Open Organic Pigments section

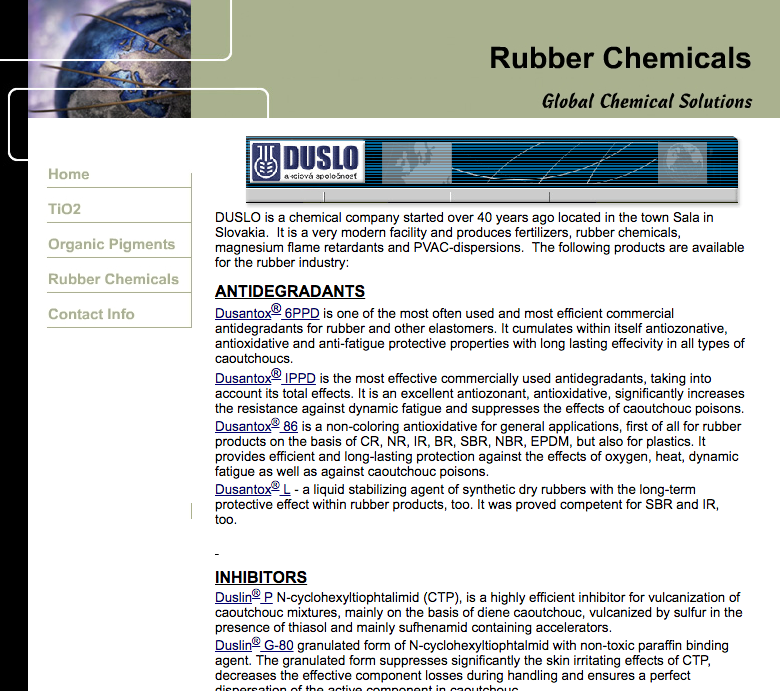(111, 244)
